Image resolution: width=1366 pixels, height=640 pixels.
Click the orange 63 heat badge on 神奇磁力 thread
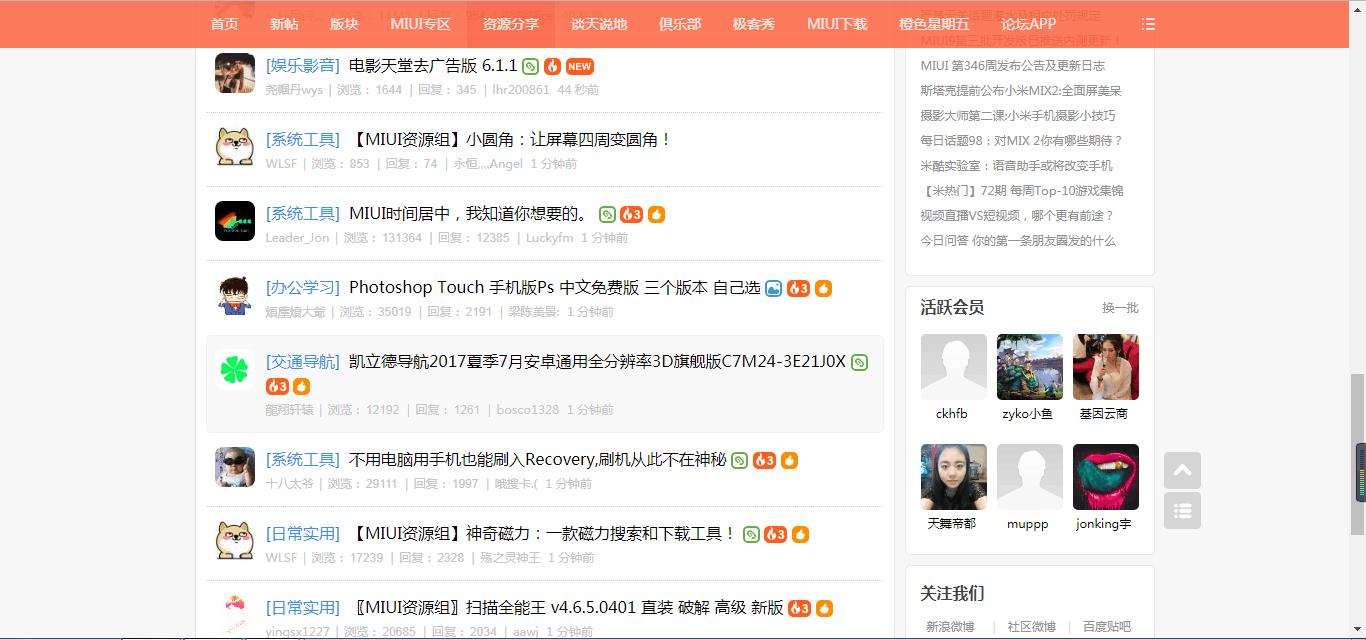pos(776,534)
